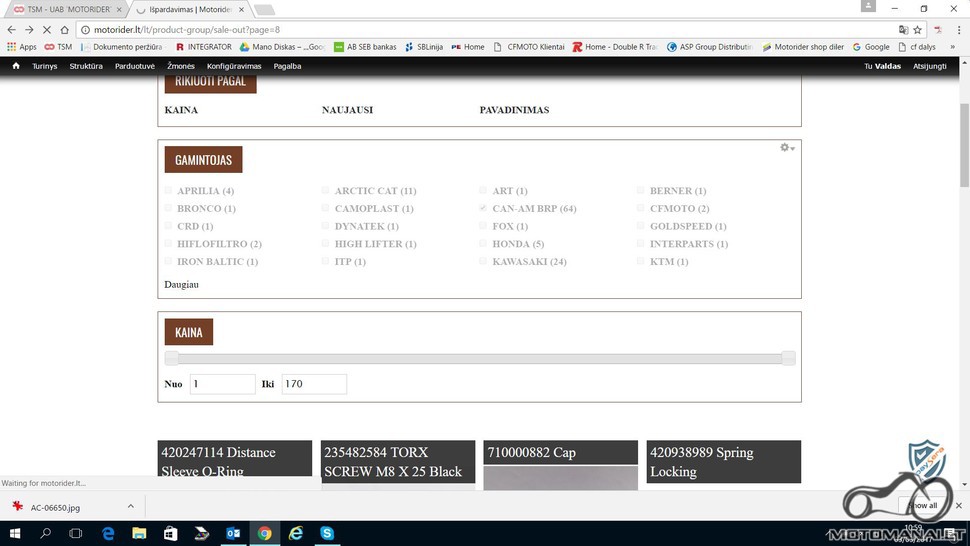This screenshot has width=970, height=546.
Task: Open the Žmonės admin menu
Action: pyautogui.click(x=181, y=66)
